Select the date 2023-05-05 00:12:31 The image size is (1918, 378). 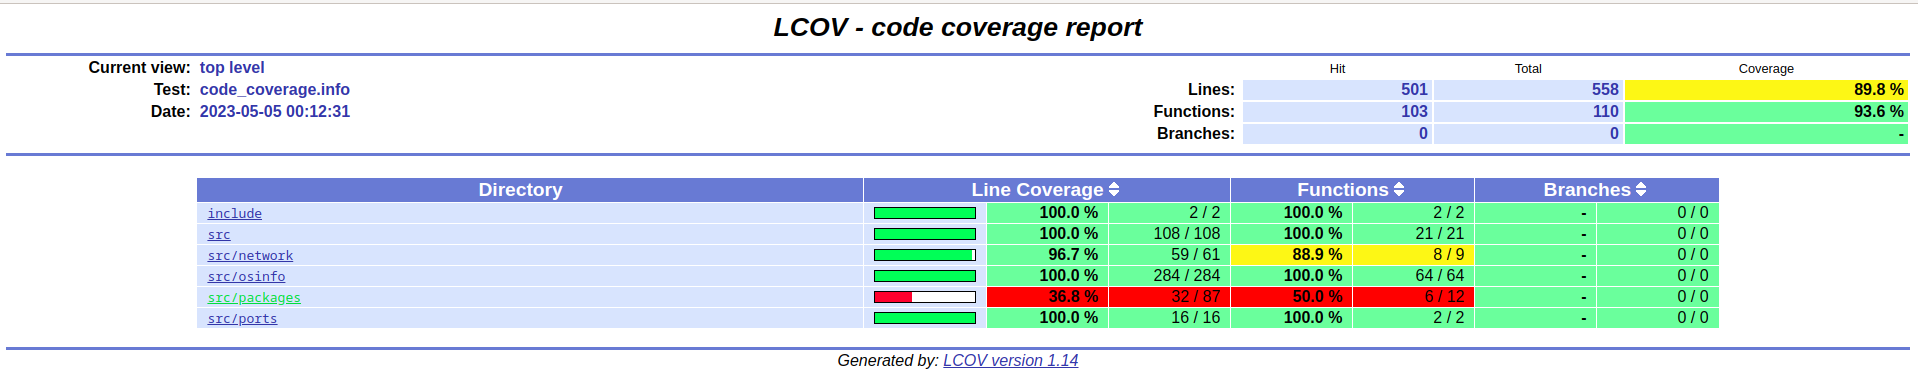(275, 112)
